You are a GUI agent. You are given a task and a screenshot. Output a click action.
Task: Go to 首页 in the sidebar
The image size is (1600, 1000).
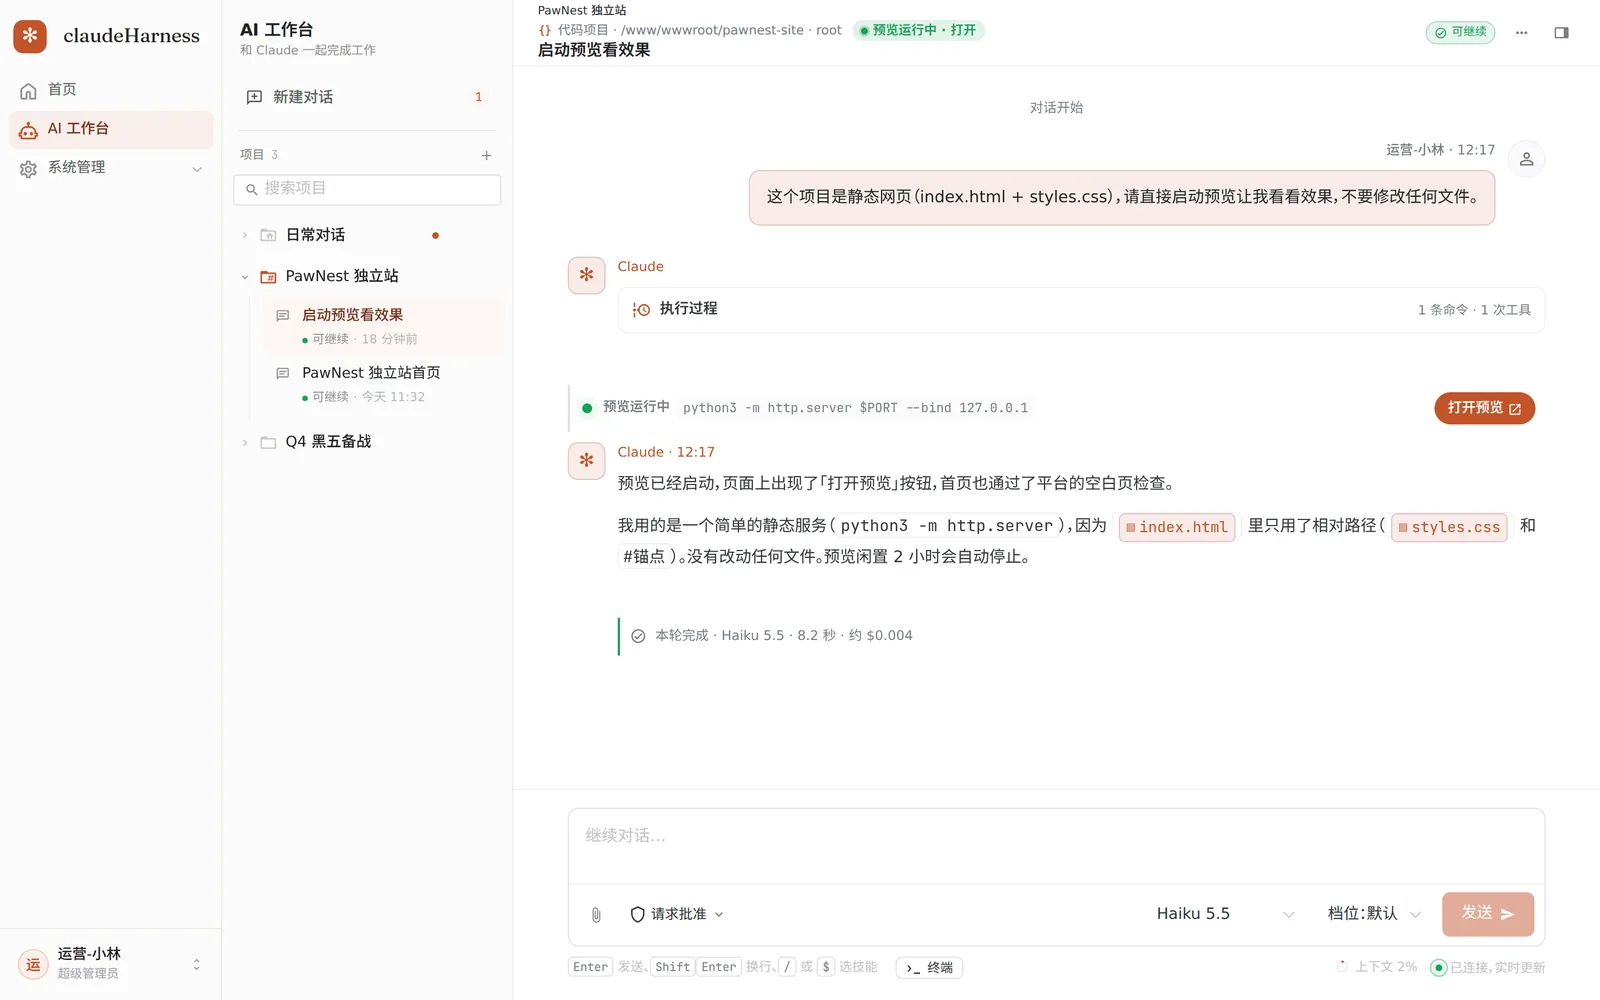(110, 90)
